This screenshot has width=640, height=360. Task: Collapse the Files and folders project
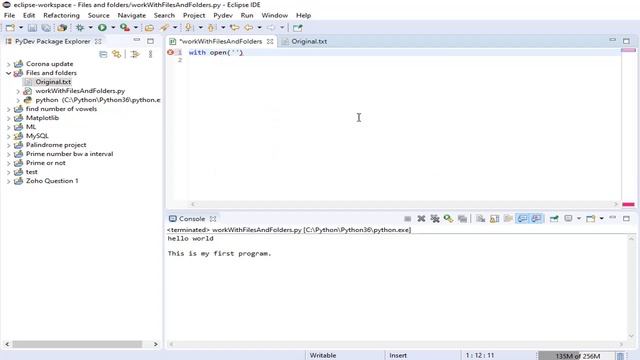(9, 73)
